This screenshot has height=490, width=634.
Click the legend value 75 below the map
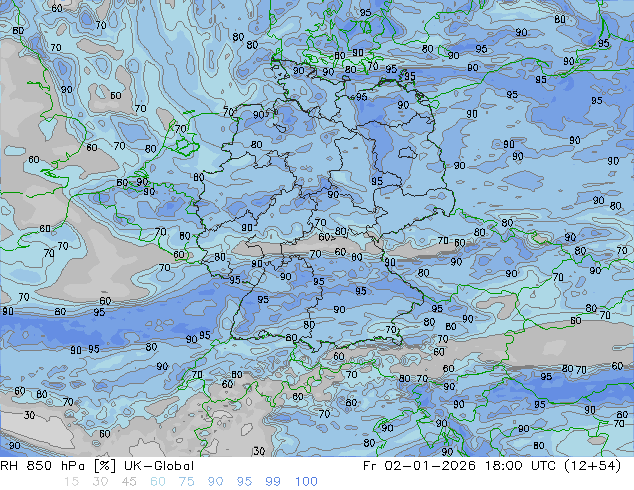click(x=186, y=482)
